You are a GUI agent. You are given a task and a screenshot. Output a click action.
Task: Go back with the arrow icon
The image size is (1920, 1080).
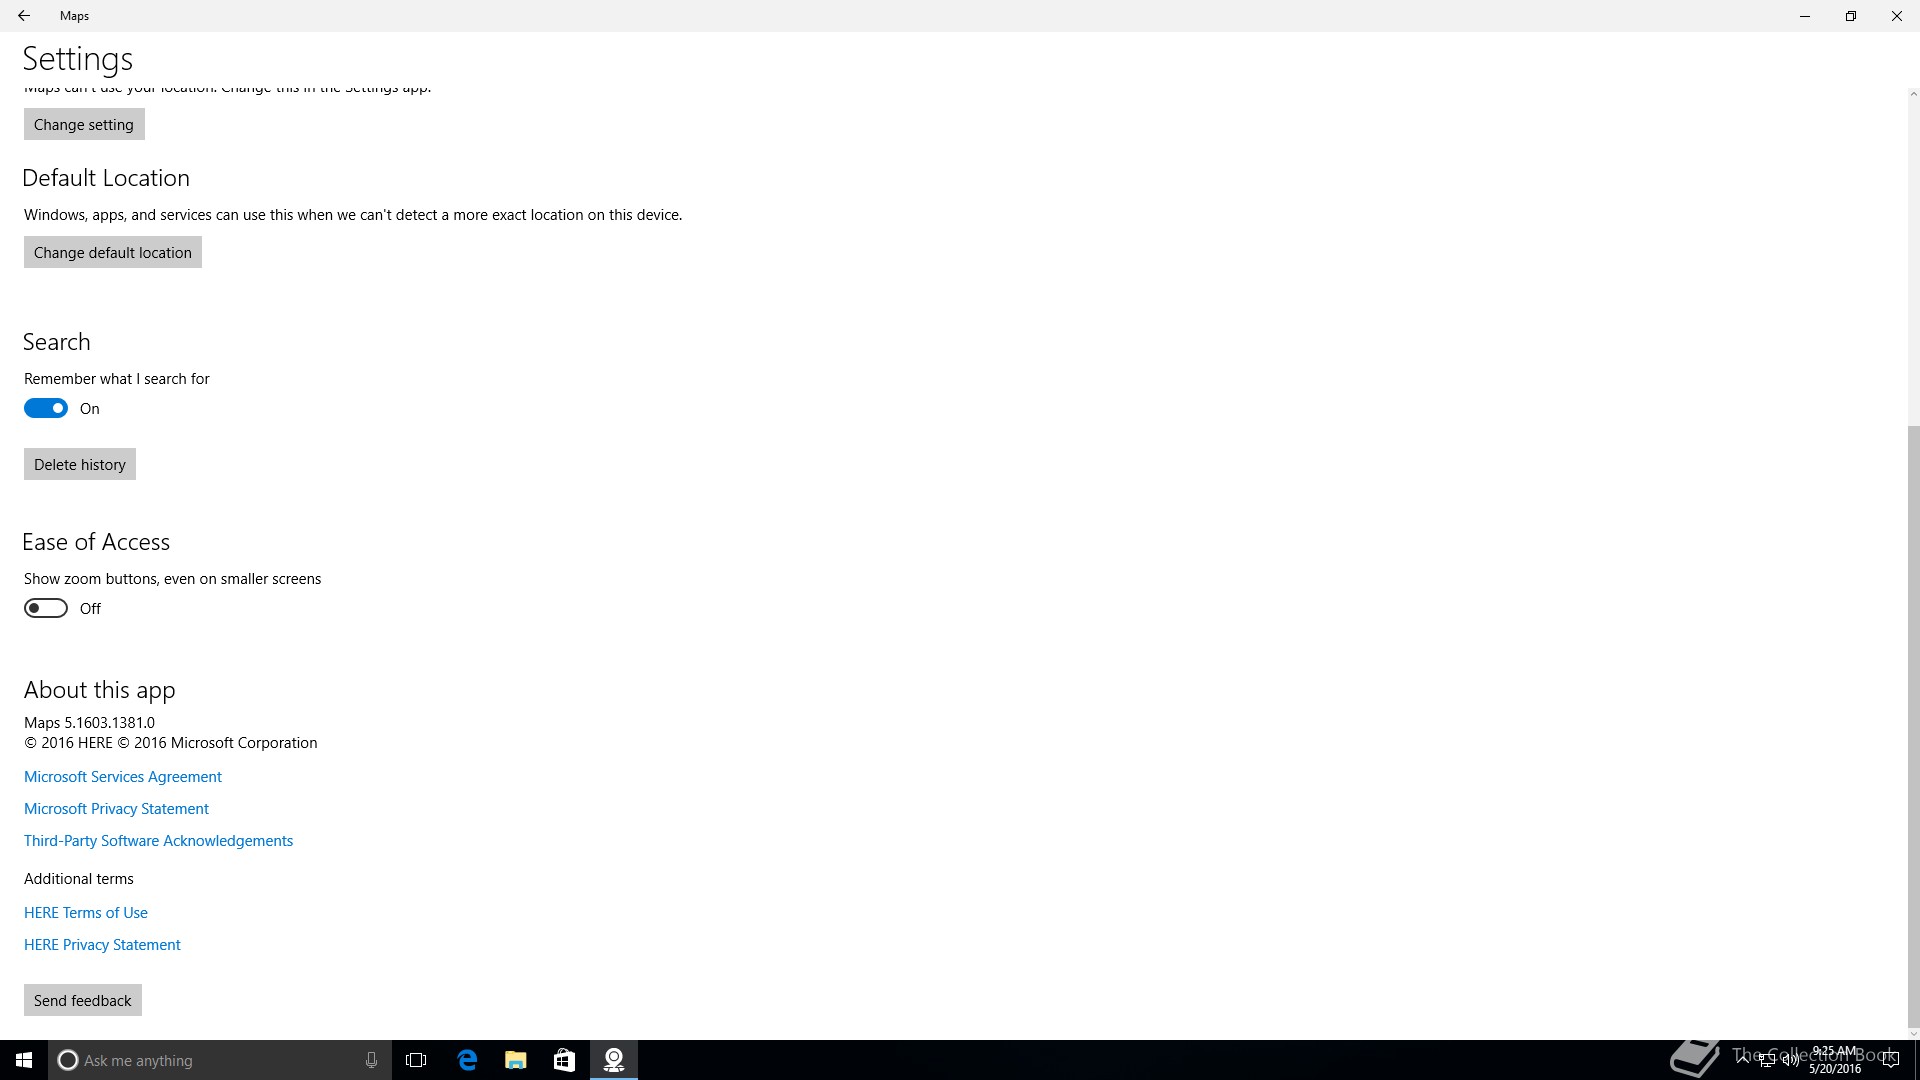point(23,16)
